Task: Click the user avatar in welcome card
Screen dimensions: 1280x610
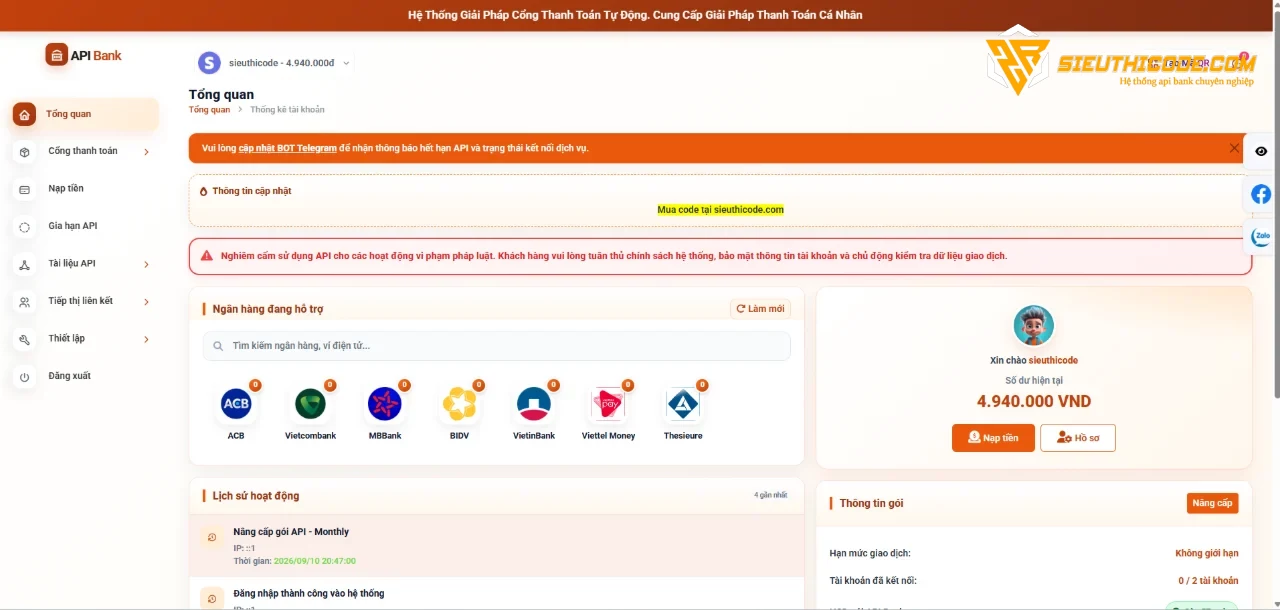Action: 1034,326
